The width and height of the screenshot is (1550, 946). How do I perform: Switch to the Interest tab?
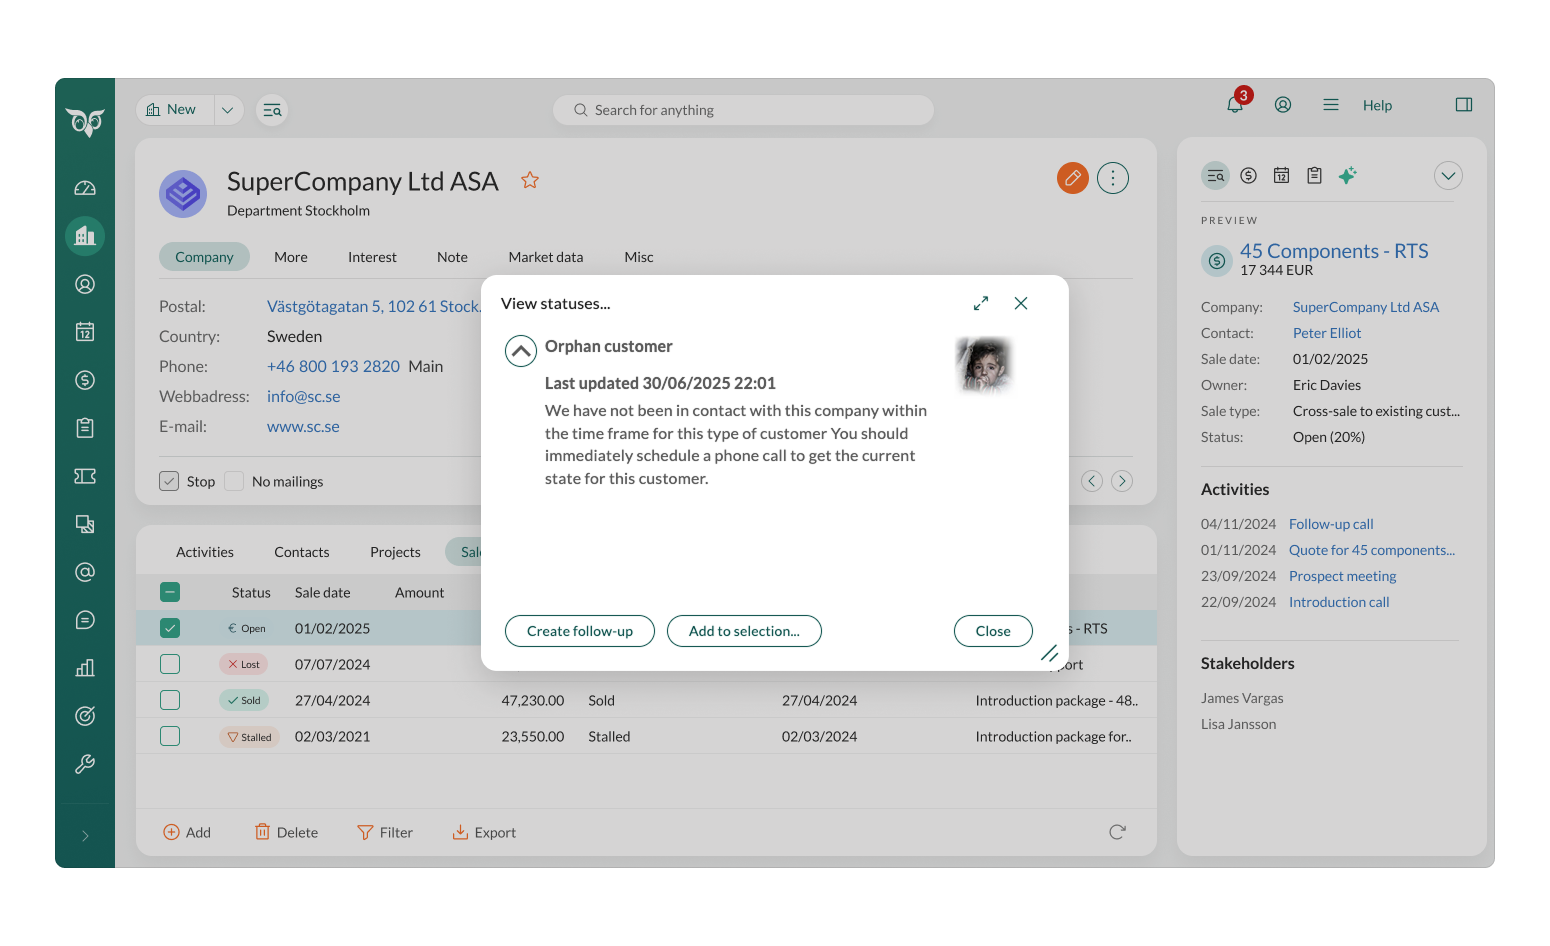[x=372, y=257]
